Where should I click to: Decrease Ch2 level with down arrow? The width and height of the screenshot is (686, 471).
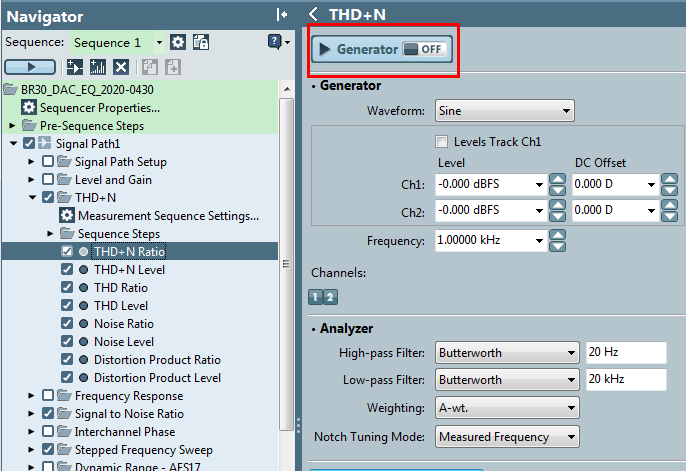[x=557, y=216]
